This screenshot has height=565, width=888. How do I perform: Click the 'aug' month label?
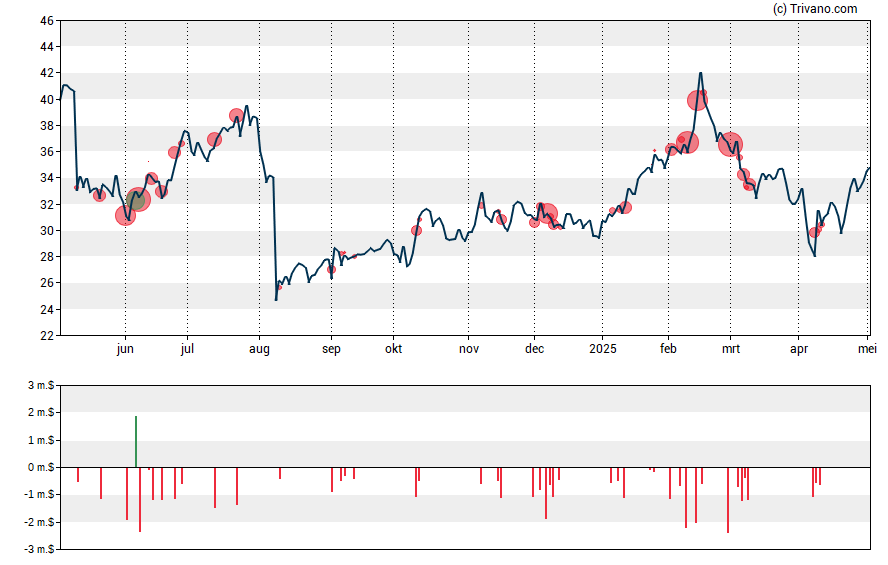pyautogui.click(x=259, y=349)
